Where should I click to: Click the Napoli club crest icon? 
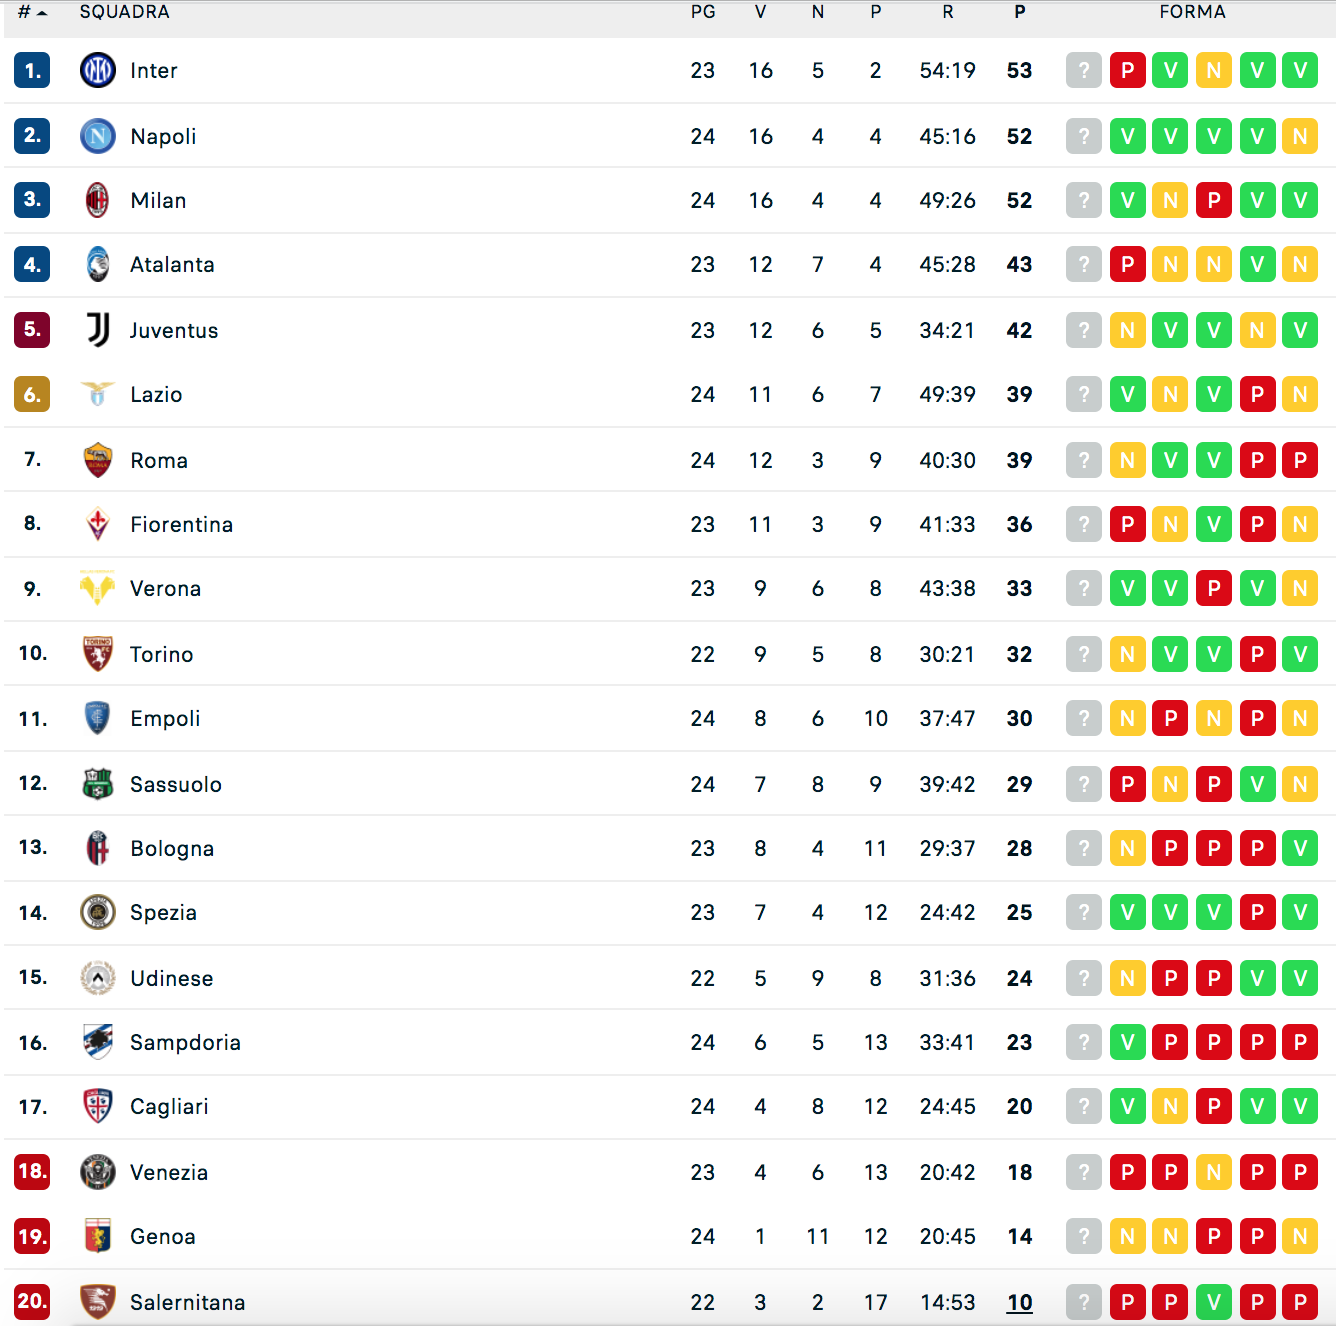98,136
